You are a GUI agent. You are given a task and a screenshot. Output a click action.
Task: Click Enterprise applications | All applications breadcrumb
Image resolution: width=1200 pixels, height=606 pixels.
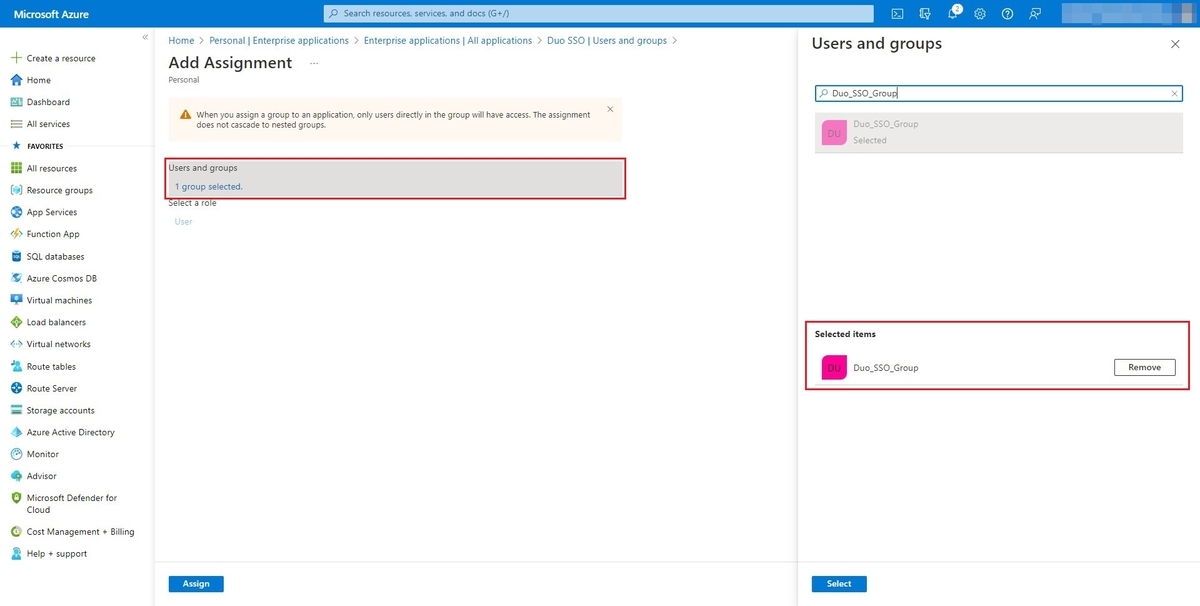point(448,41)
